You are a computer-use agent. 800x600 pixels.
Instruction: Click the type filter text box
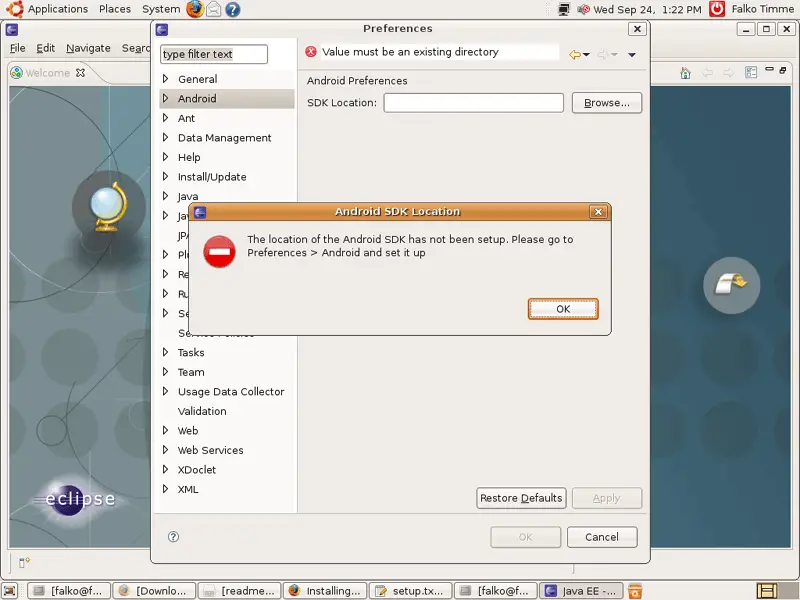pyautogui.click(x=214, y=54)
